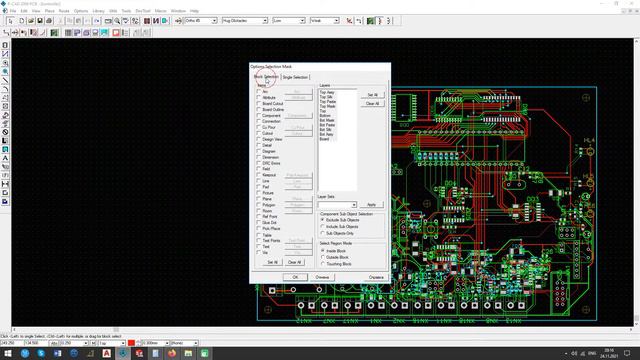Select the Place Text 'A' tool
Image resolution: width=640 pixels, height=360 pixels.
5,158
